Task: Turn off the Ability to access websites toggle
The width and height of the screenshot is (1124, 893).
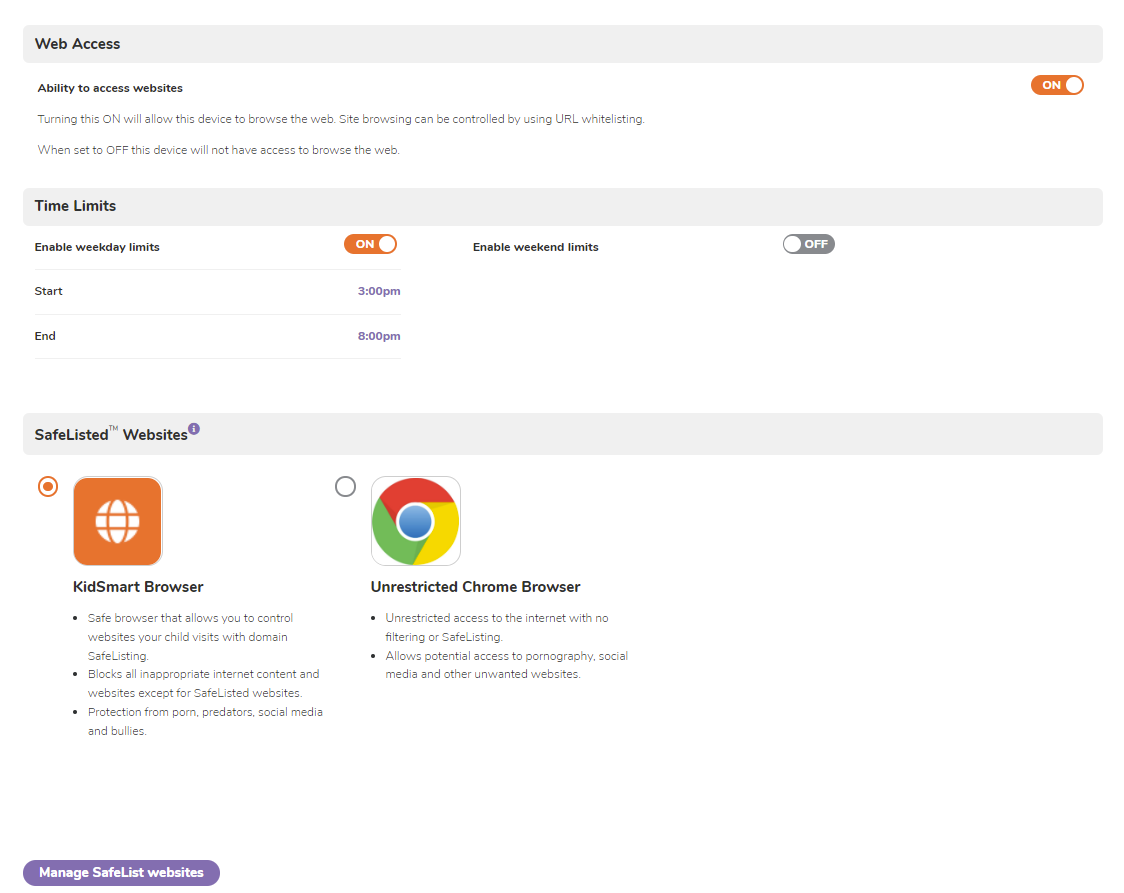Action: [1057, 86]
